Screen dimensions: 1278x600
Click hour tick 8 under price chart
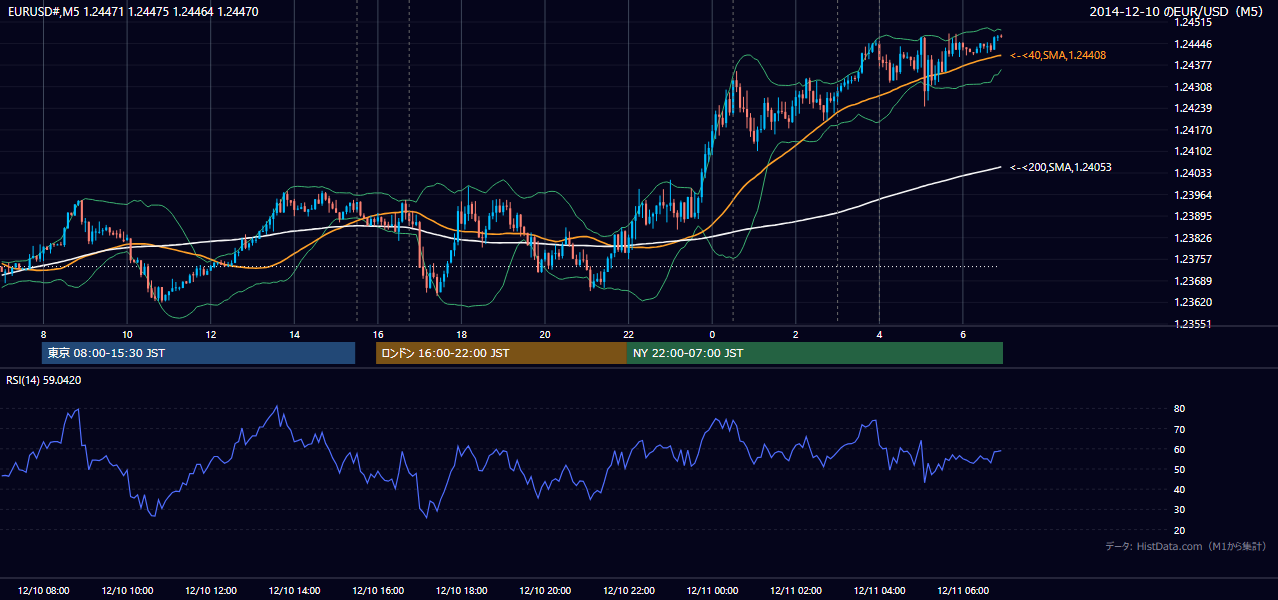[x=43, y=334]
